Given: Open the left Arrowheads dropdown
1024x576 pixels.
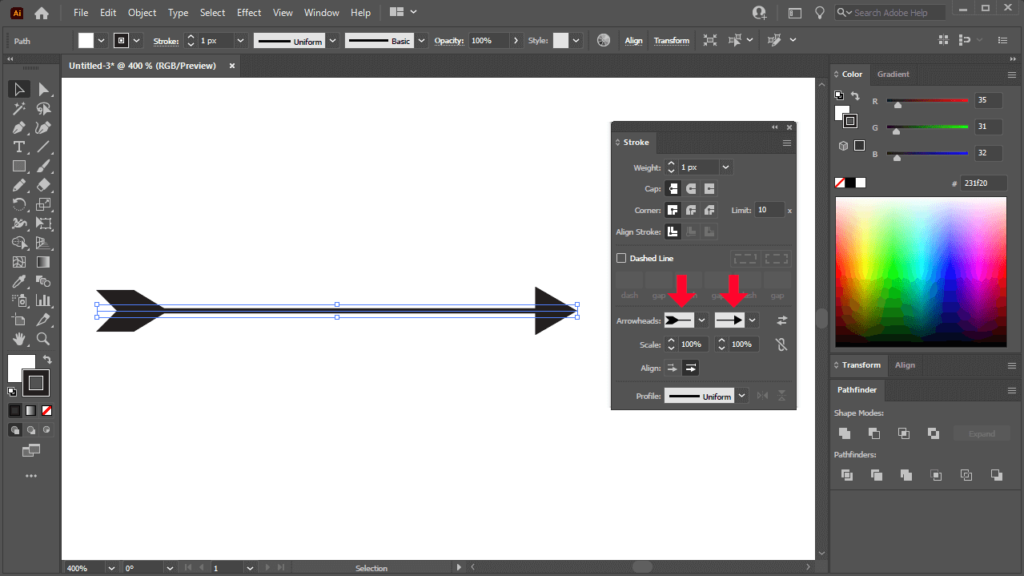Looking at the screenshot, I should [x=702, y=319].
